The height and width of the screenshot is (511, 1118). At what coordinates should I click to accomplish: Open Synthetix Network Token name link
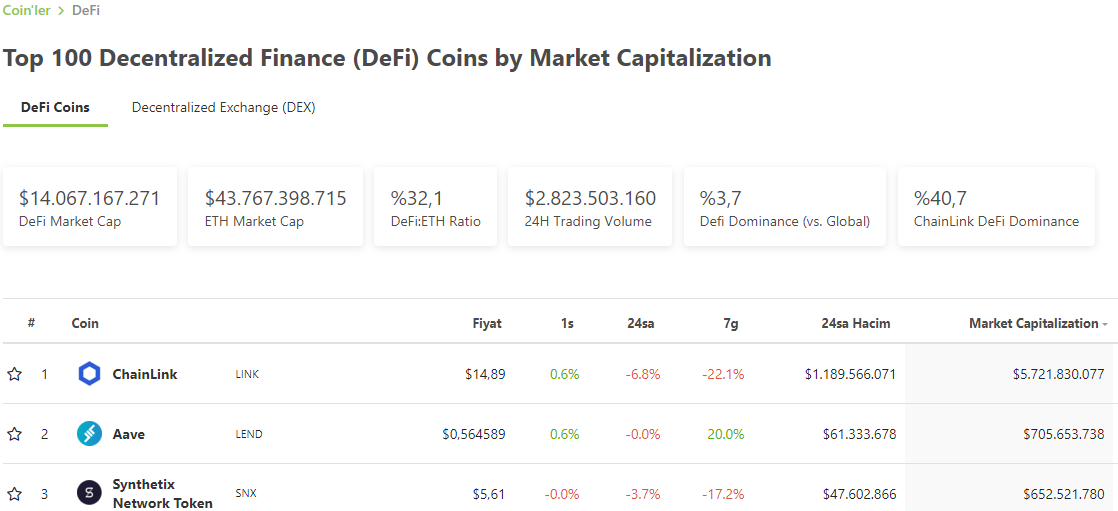pyautogui.click(x=163, y=494)
